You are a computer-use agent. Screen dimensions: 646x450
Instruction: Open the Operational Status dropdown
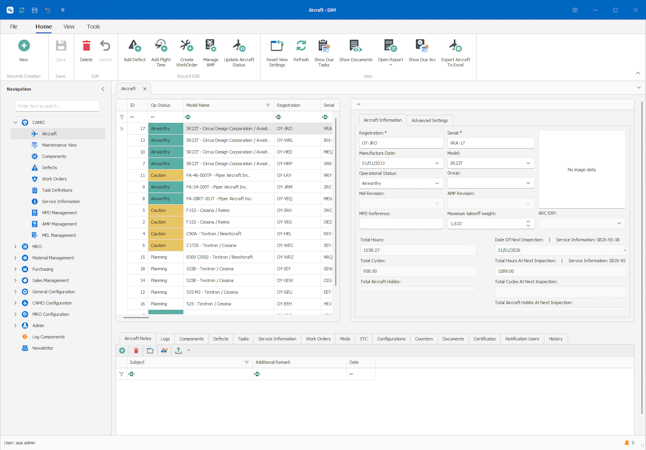(x=437, y=183)
